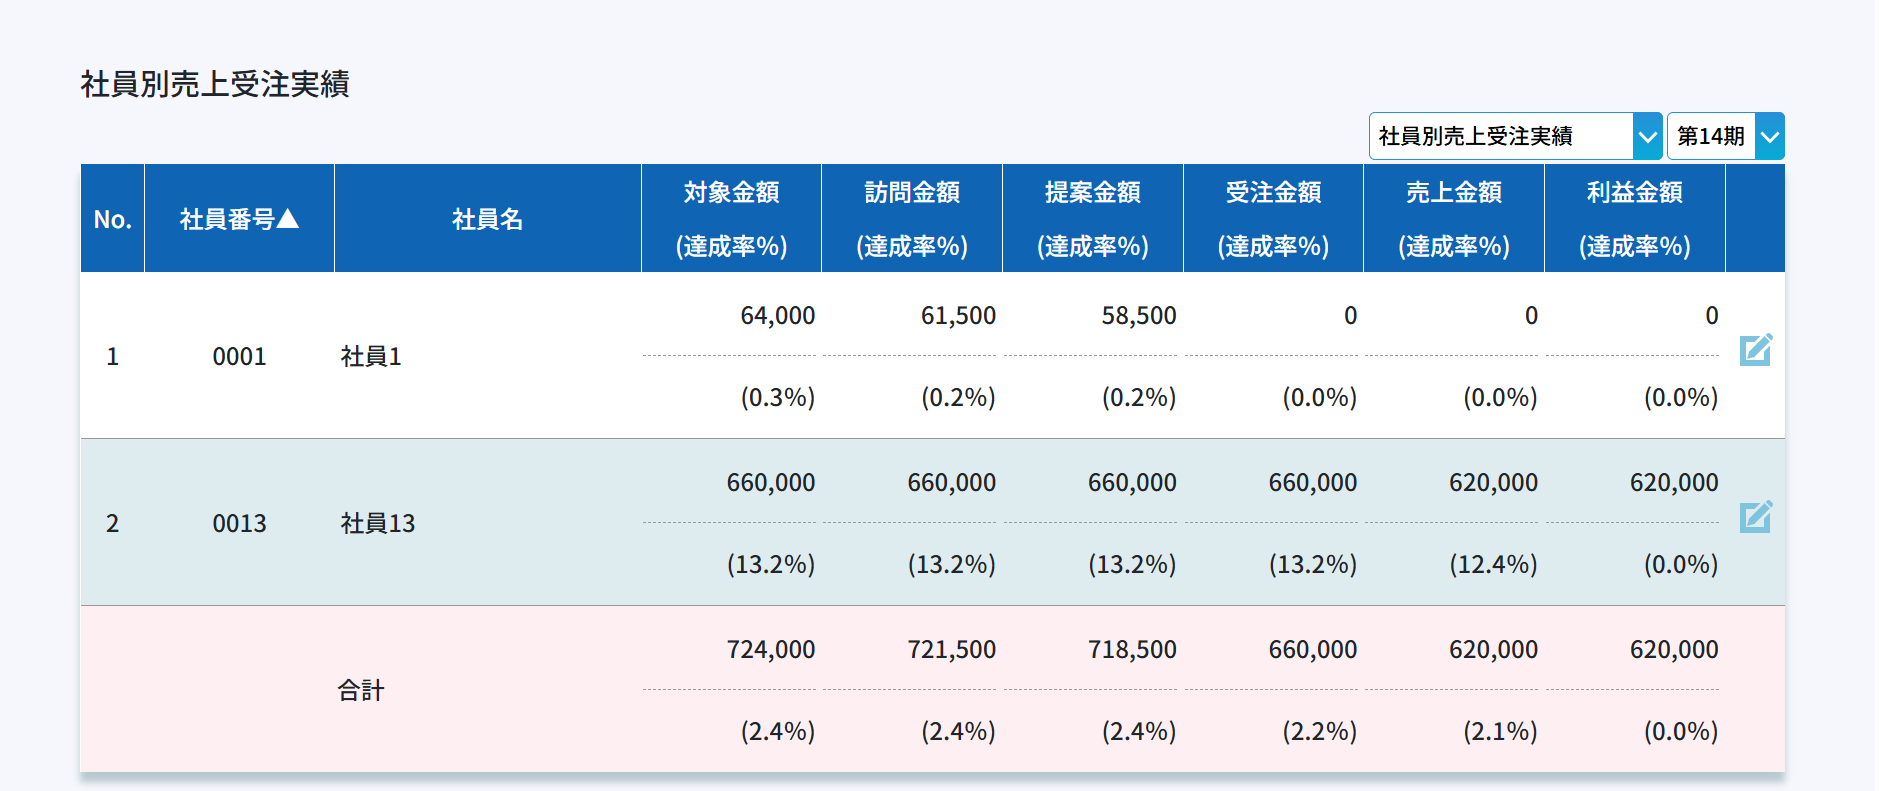Click the 対象金額 column header

731,193
